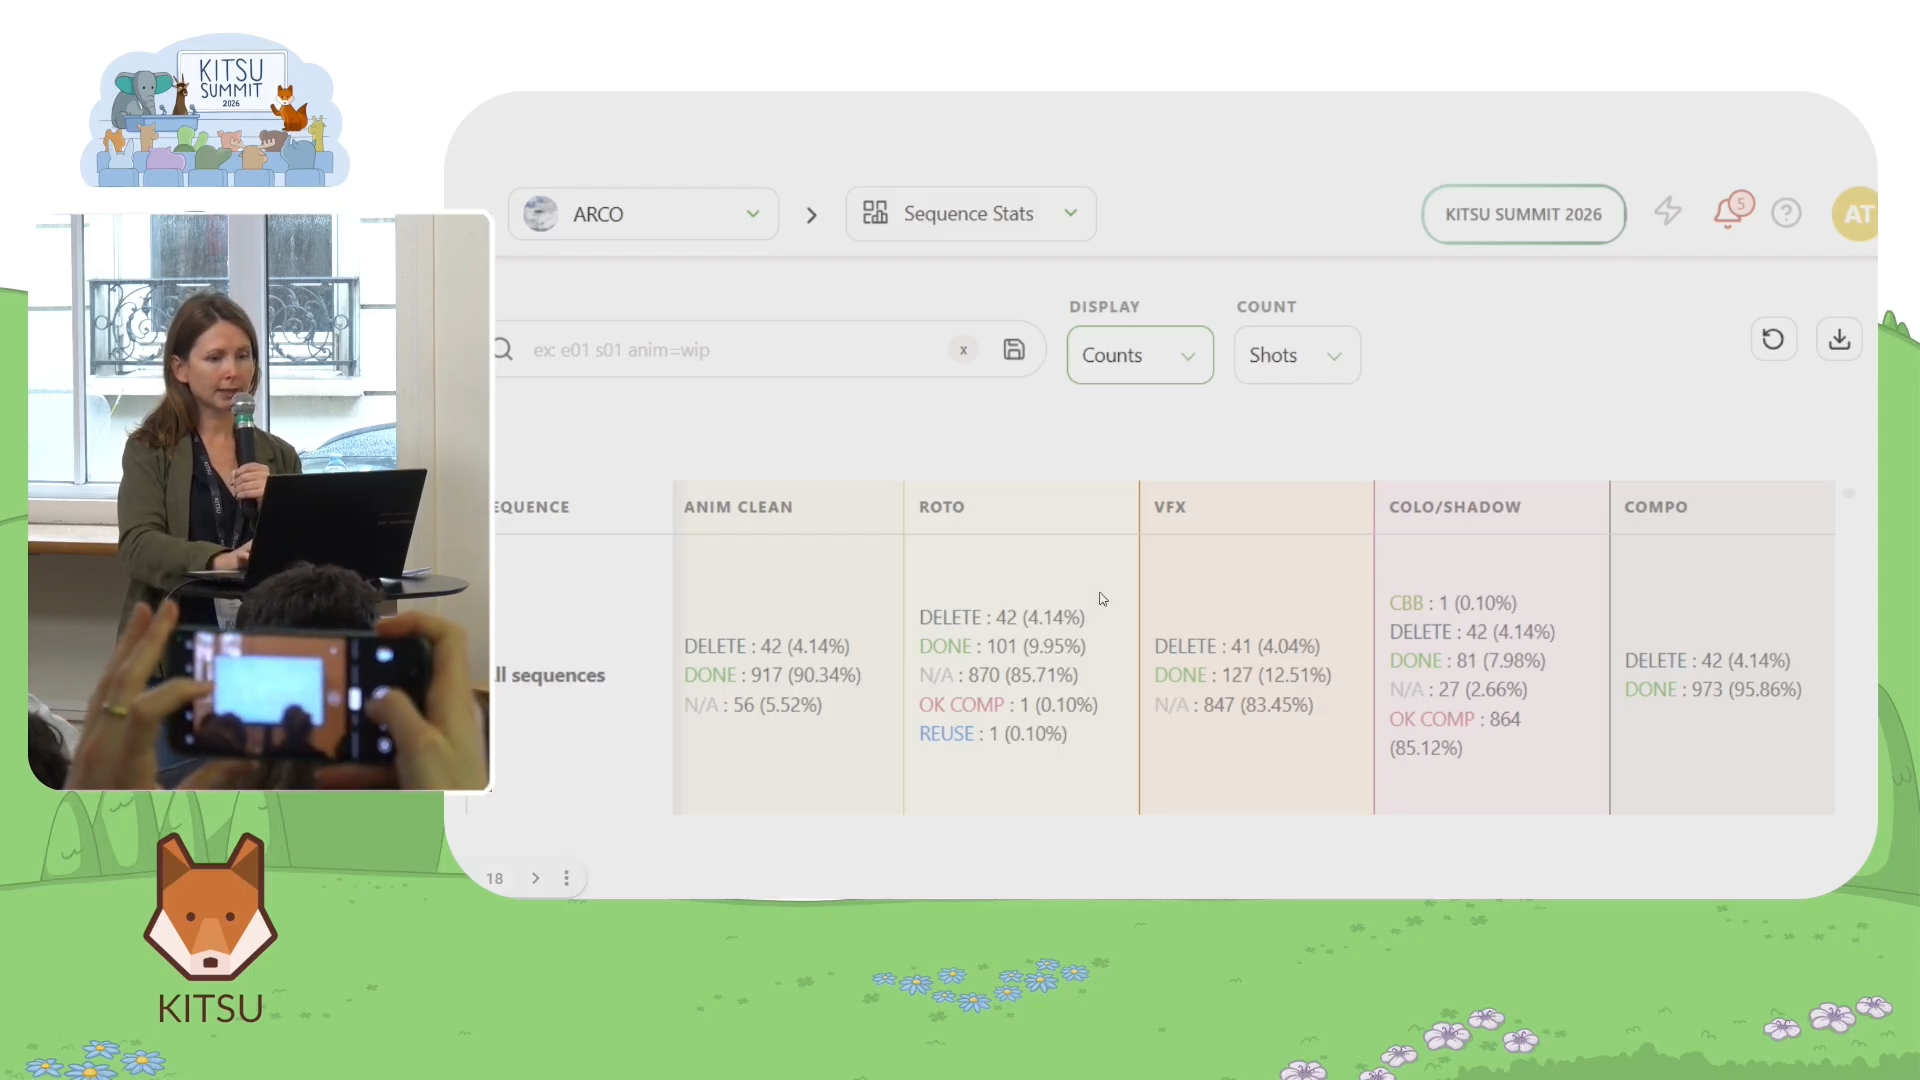The image size is (1920, 1080).
Task: Click the download export icon
Action: point(1839,340)
